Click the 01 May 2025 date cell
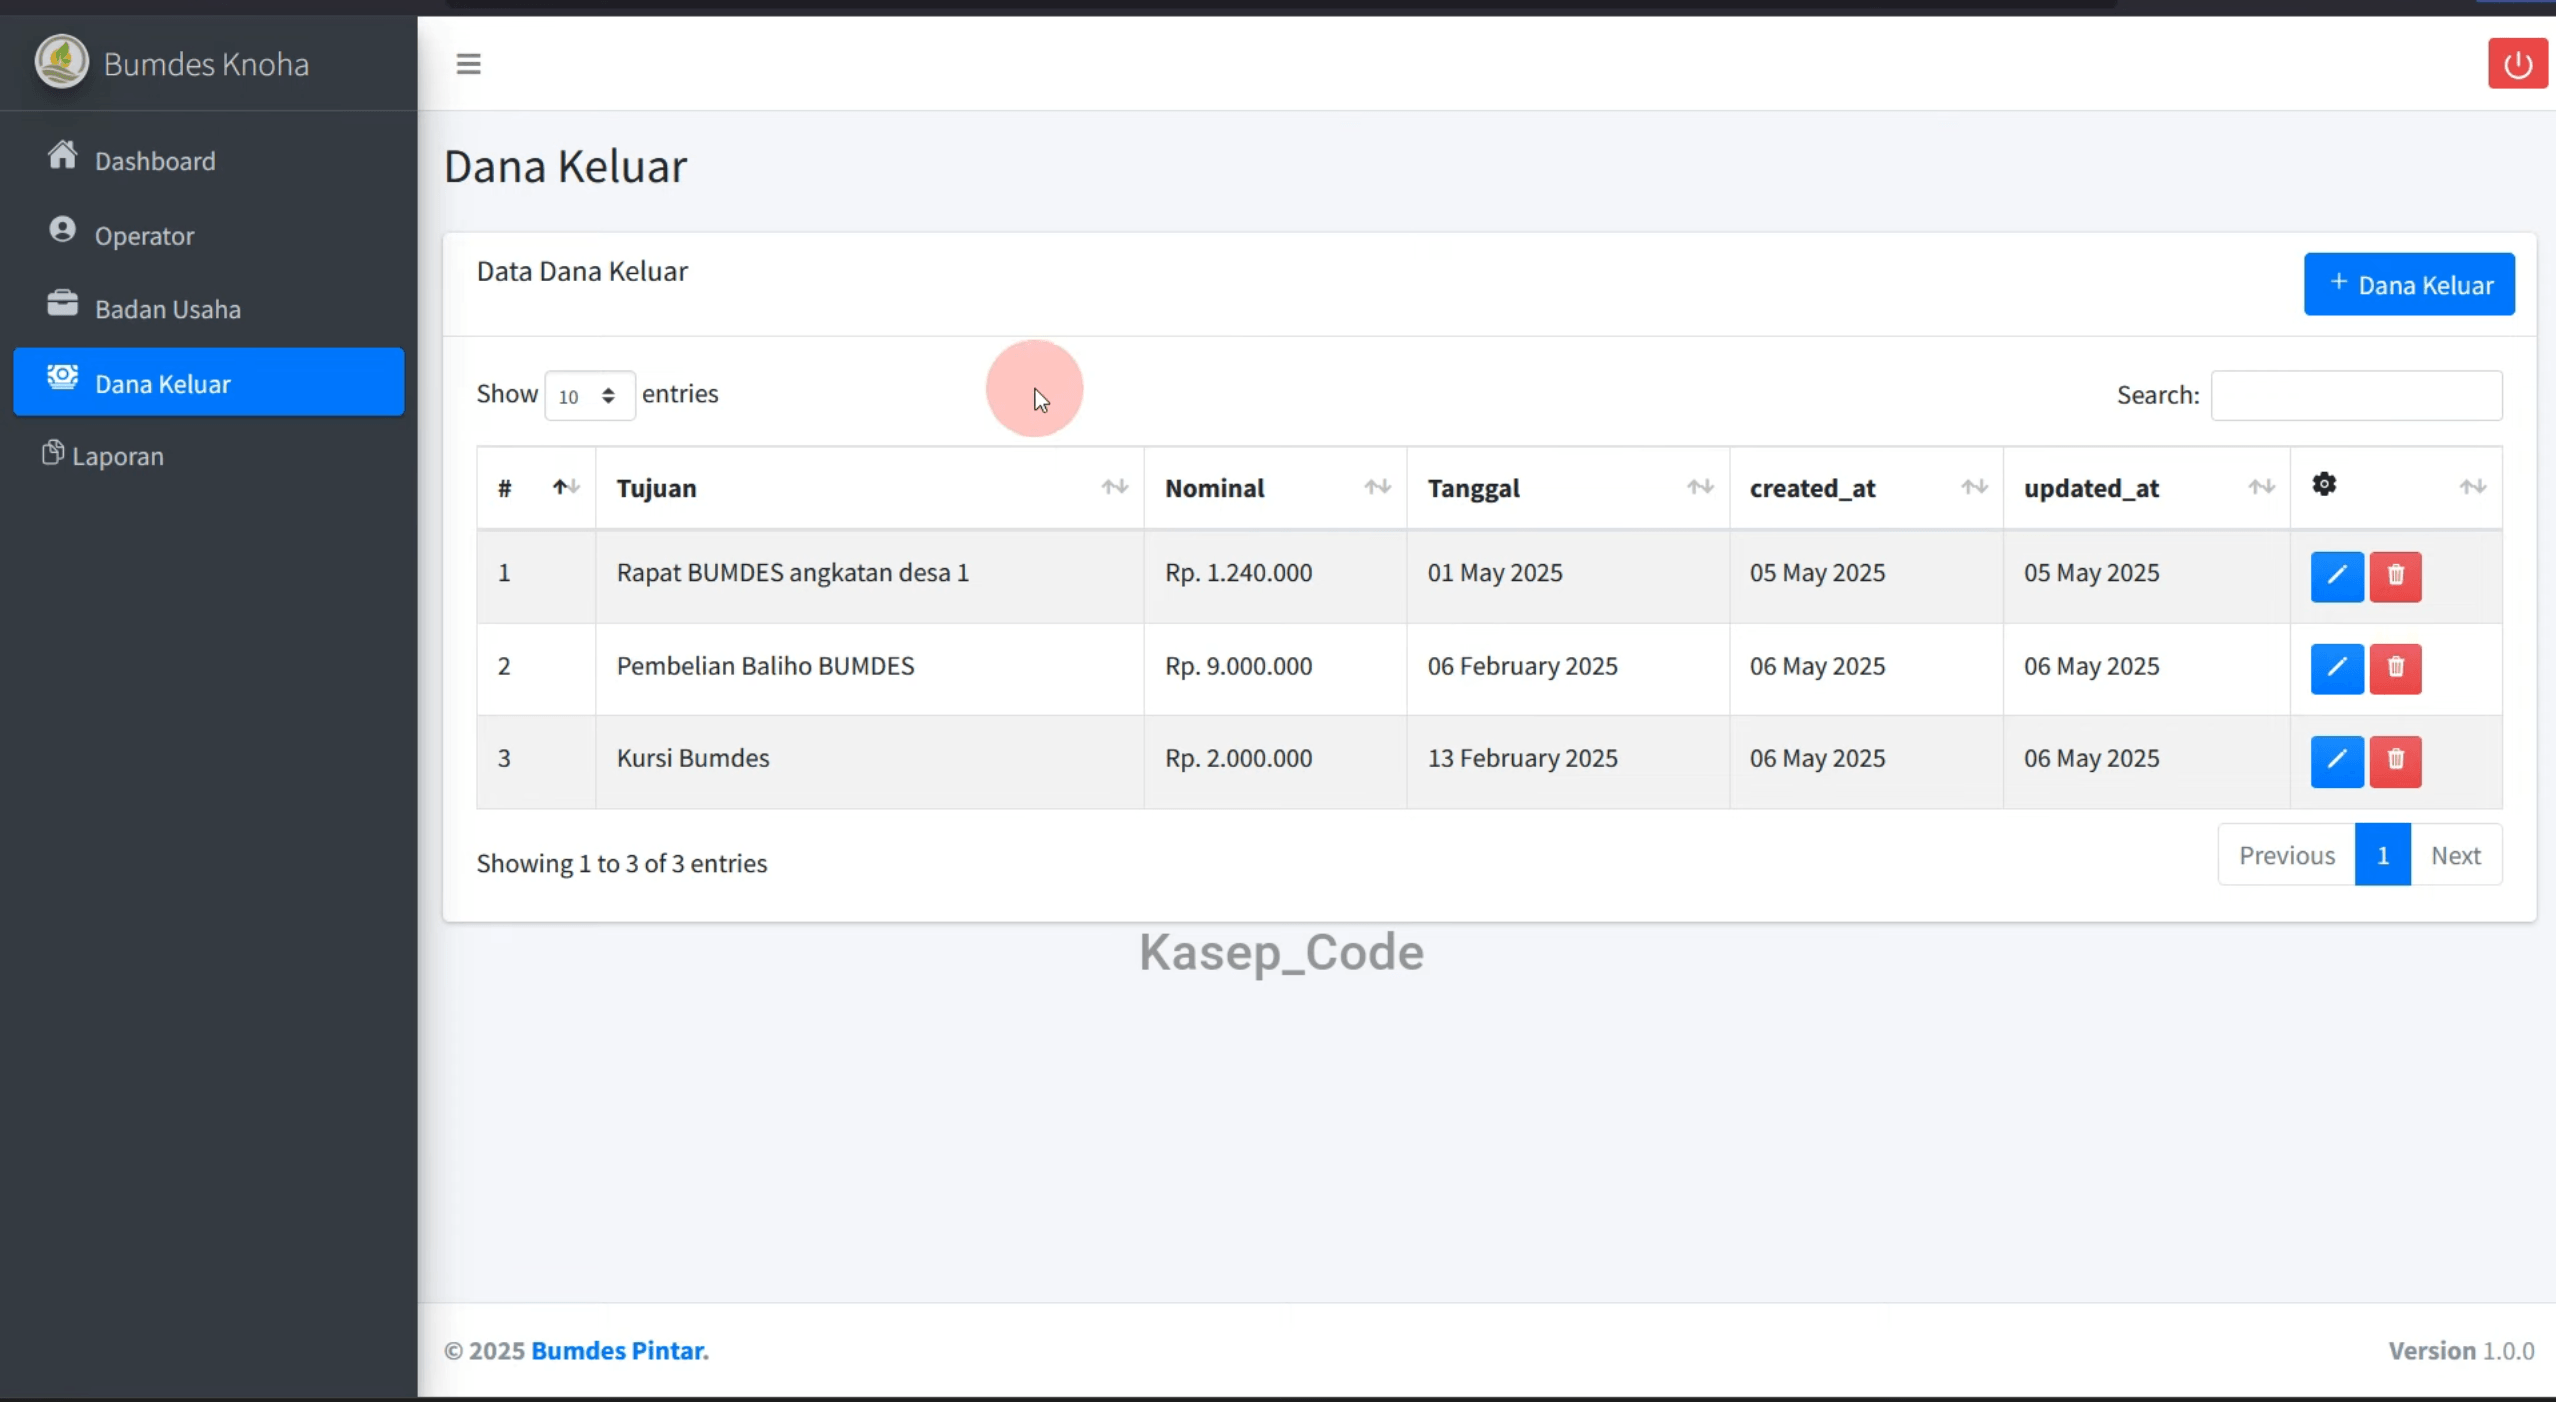Viewport: 2556px width, 1402px height. point(1568,576)
